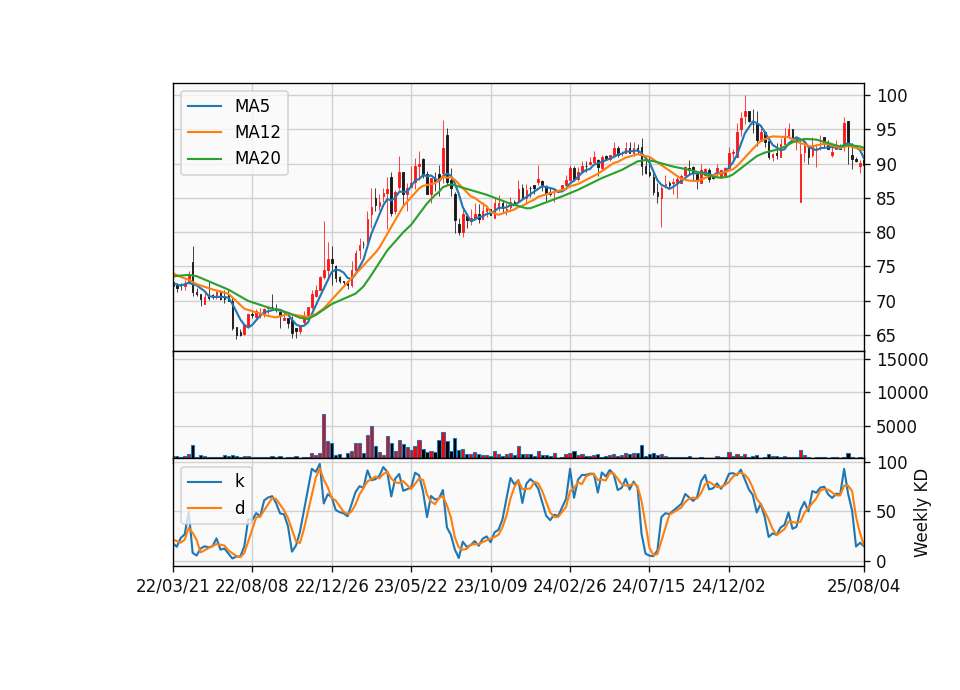Click the 23/10/09 date tick label
960x690 pixels.
[490, 586]
